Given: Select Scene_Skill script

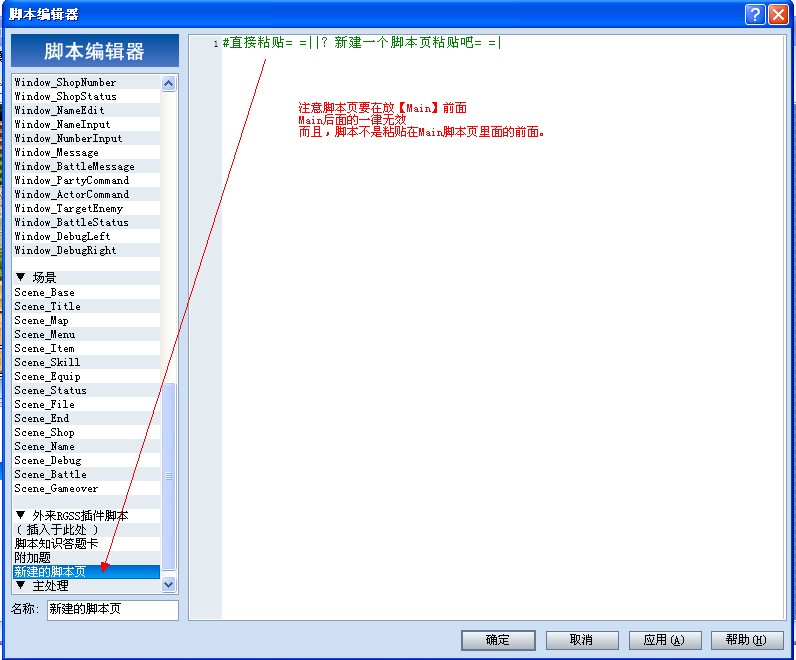Looking at the screenshot, I should pos(86,362).
